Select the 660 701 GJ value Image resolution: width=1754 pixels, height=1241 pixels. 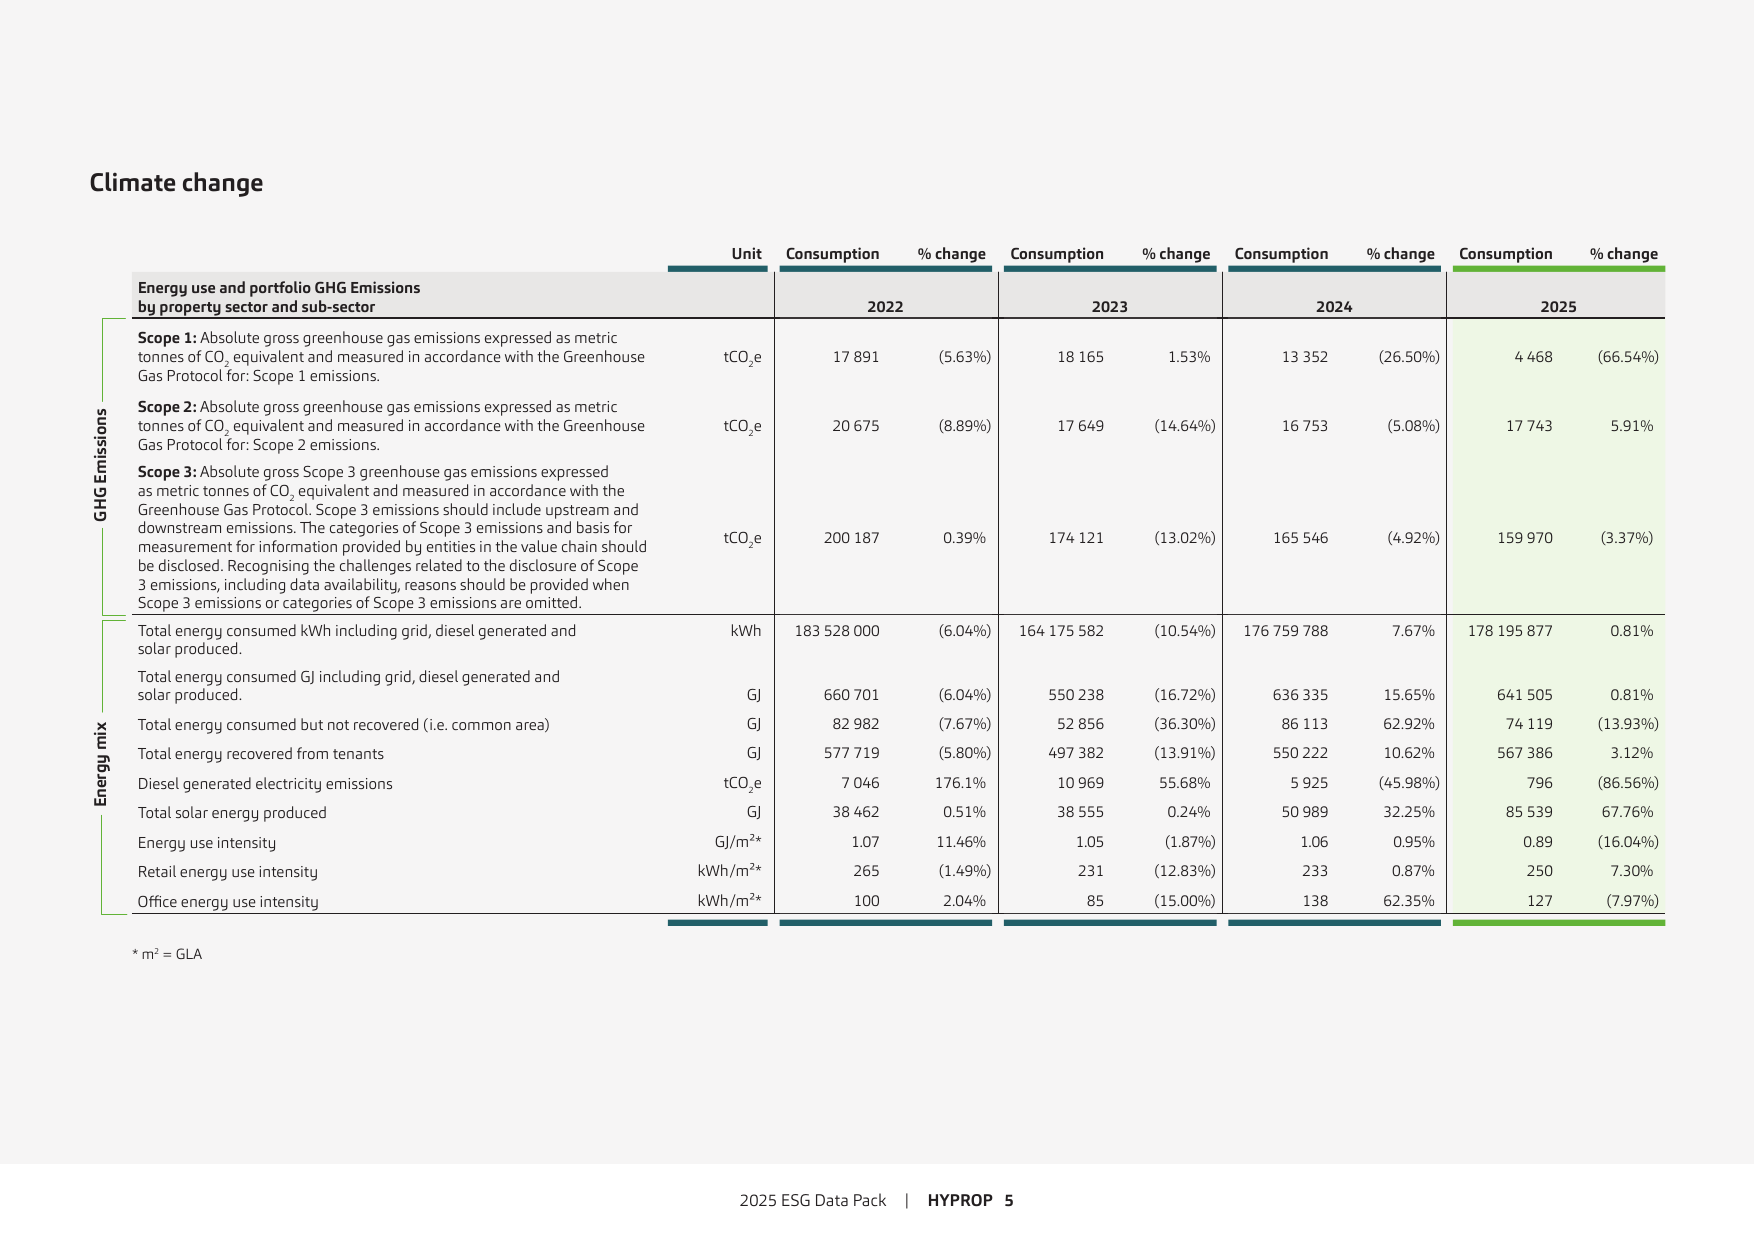click(851, 695)
